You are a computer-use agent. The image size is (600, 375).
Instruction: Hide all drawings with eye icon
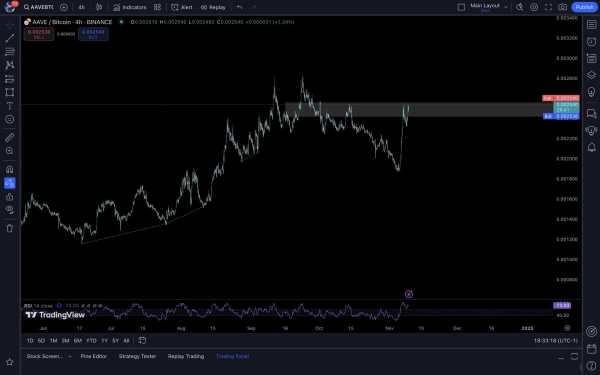pyautogui.click(x=10, y=210)
